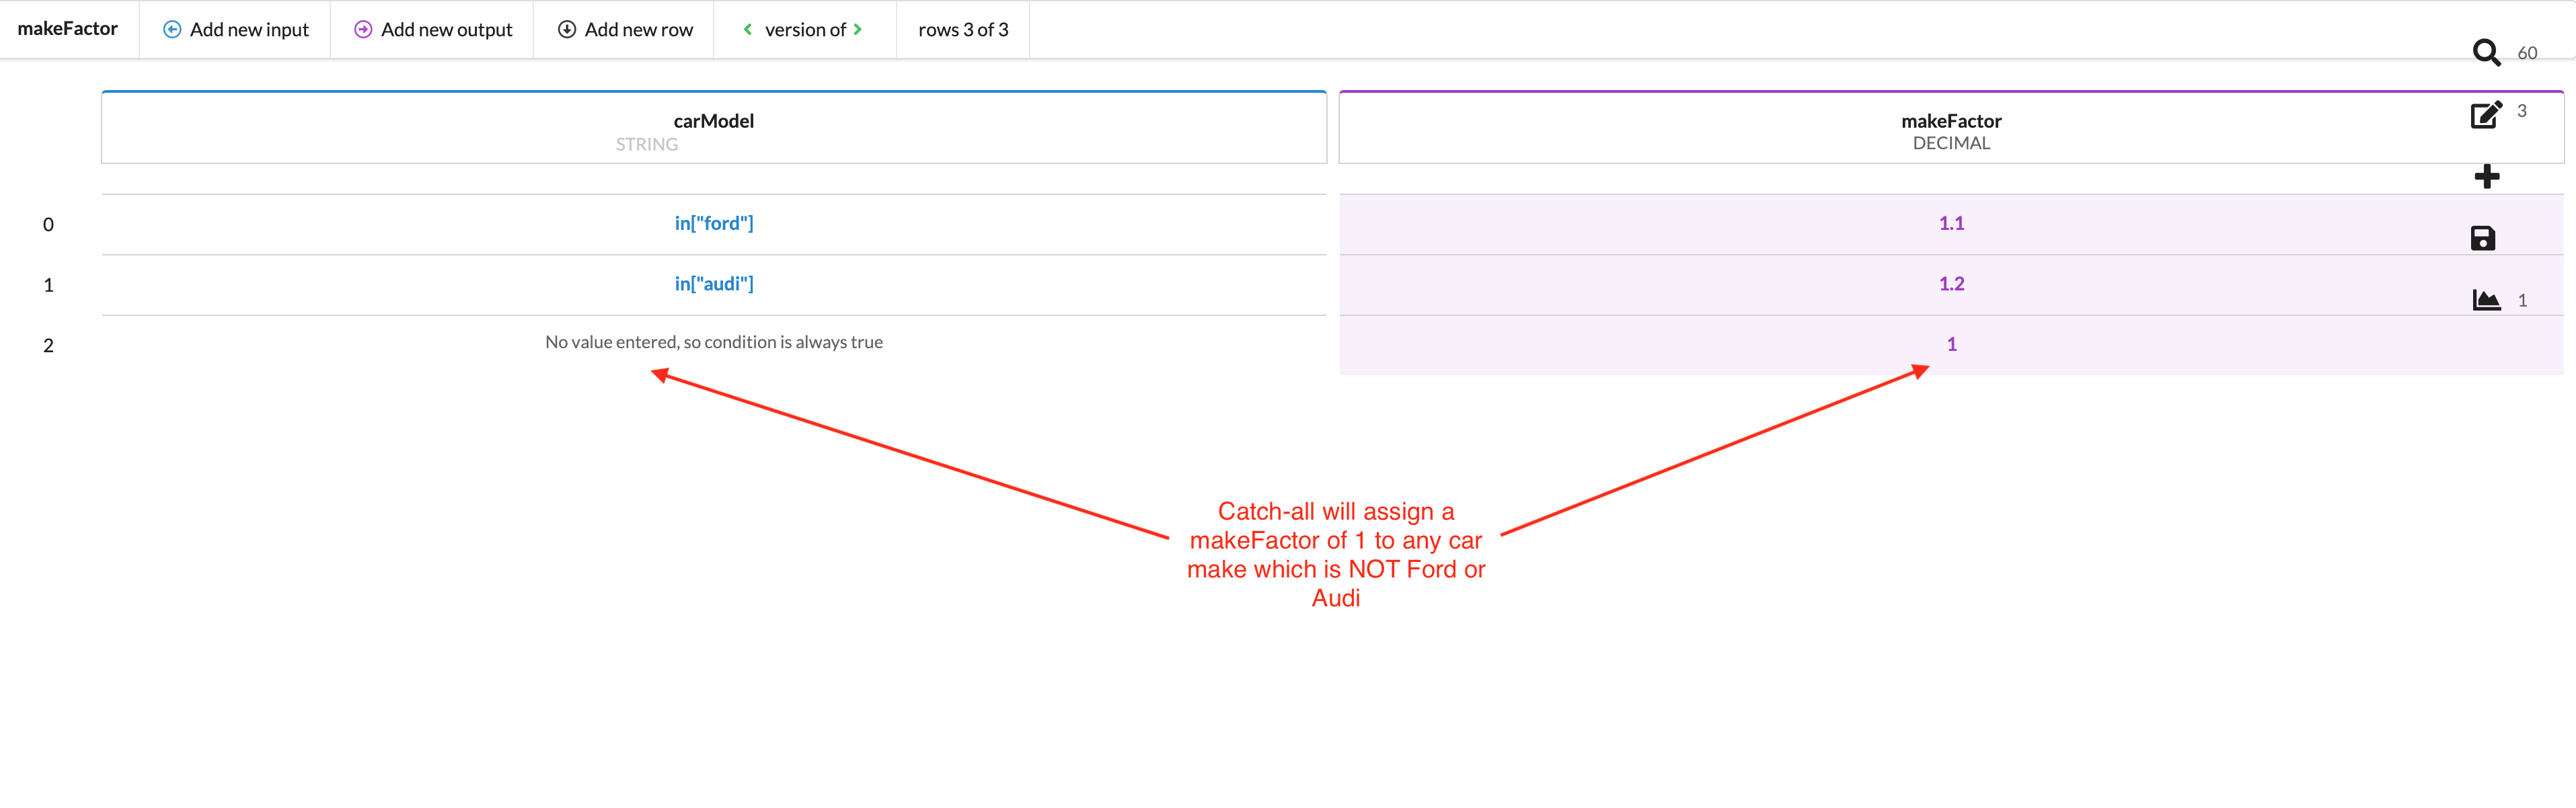
Task: Click the right chevron after version of
Action: (857, 29)
